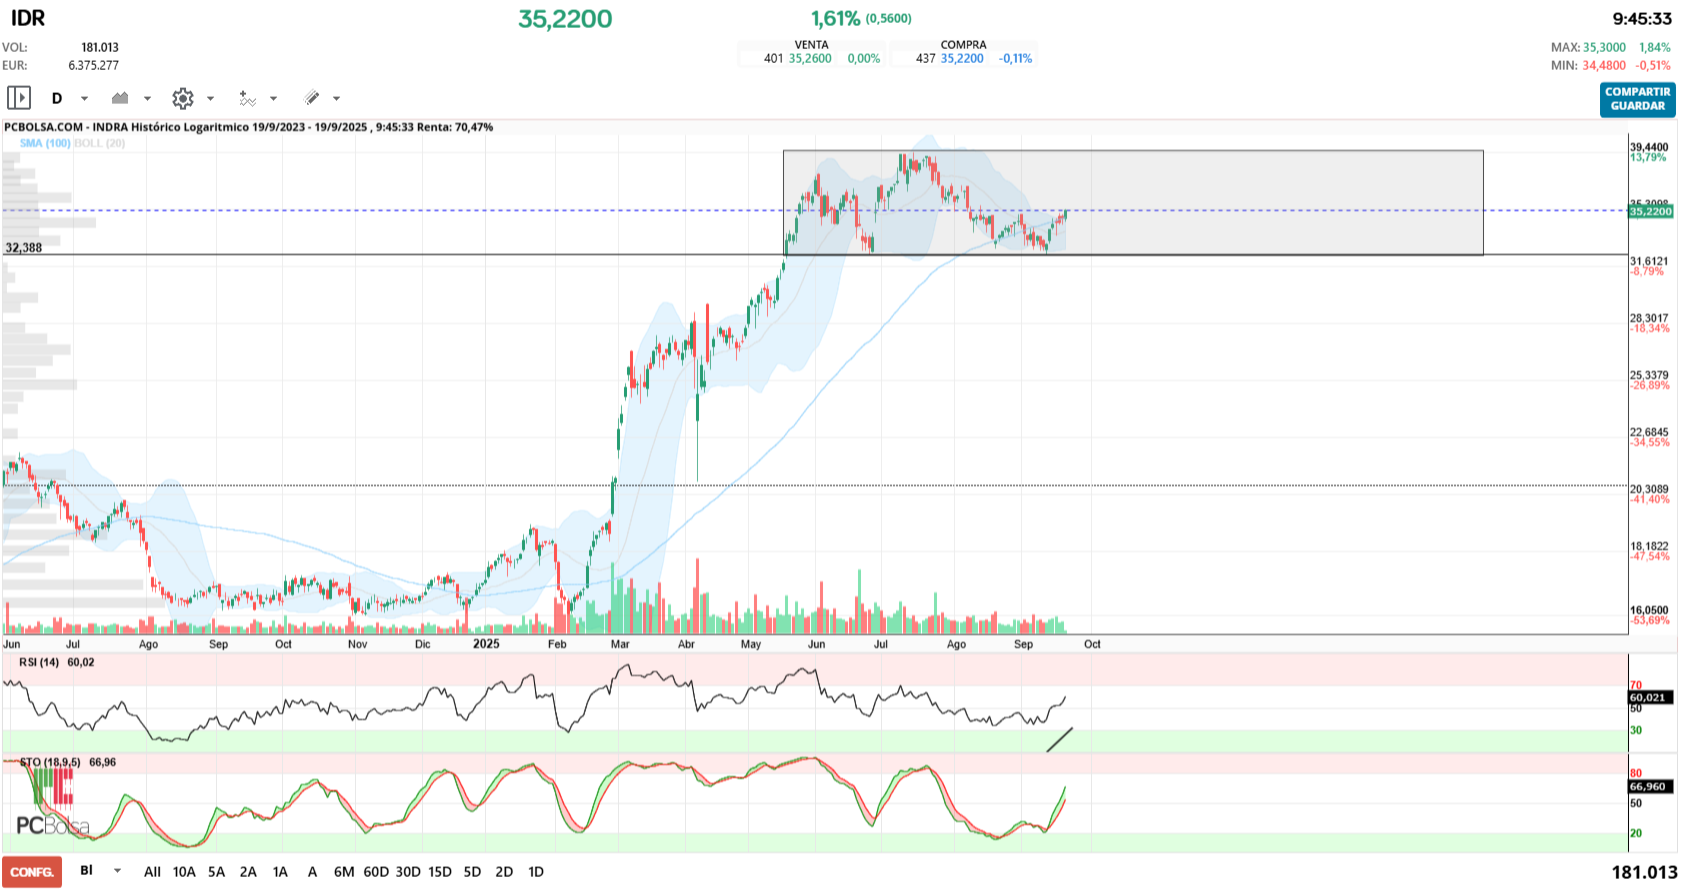Open chart settings gear icon

[182, 98]
